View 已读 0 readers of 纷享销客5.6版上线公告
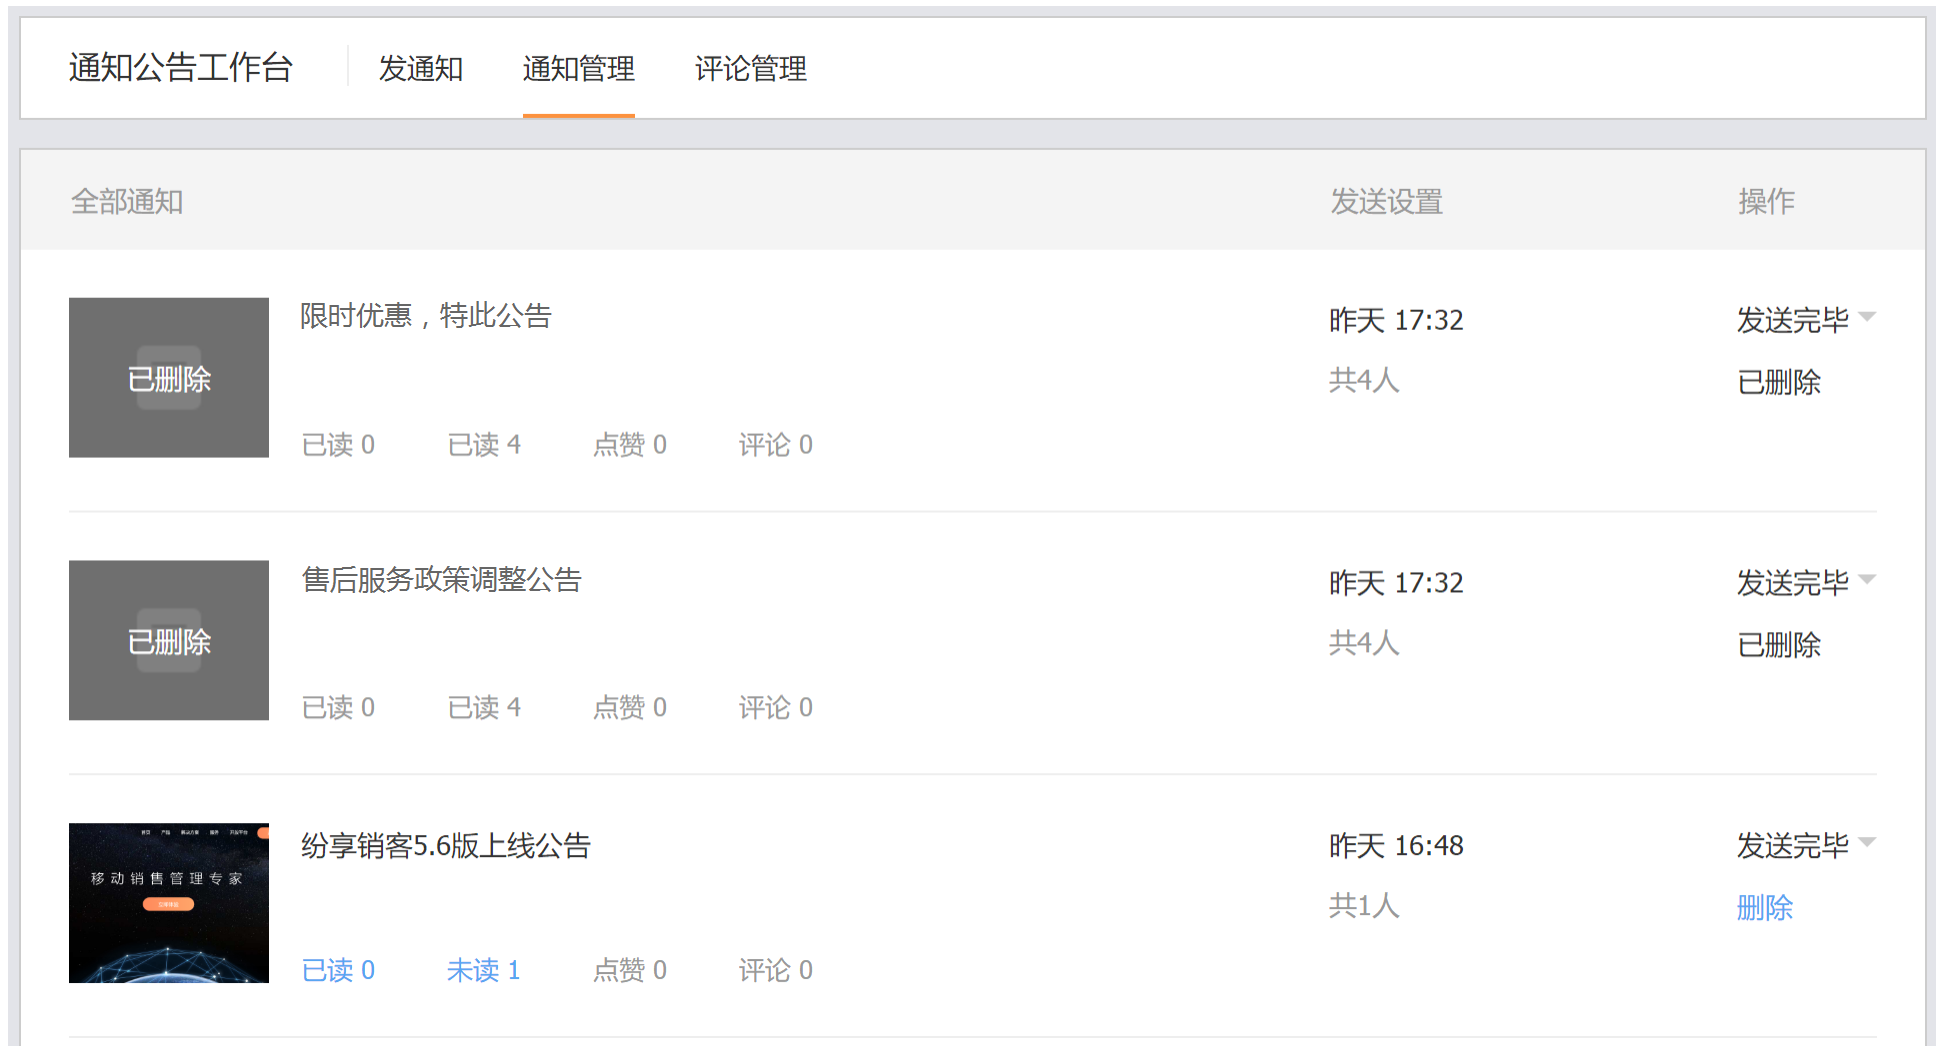 click(x=338, y=970)
